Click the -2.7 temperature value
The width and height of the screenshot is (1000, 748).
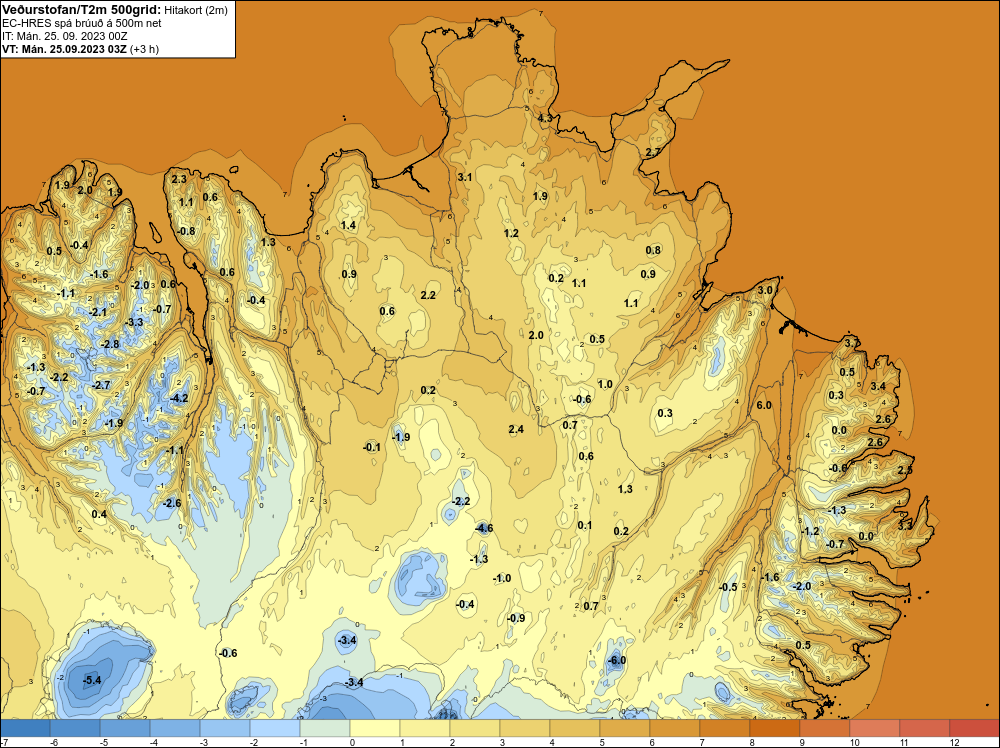coord(101,385)
